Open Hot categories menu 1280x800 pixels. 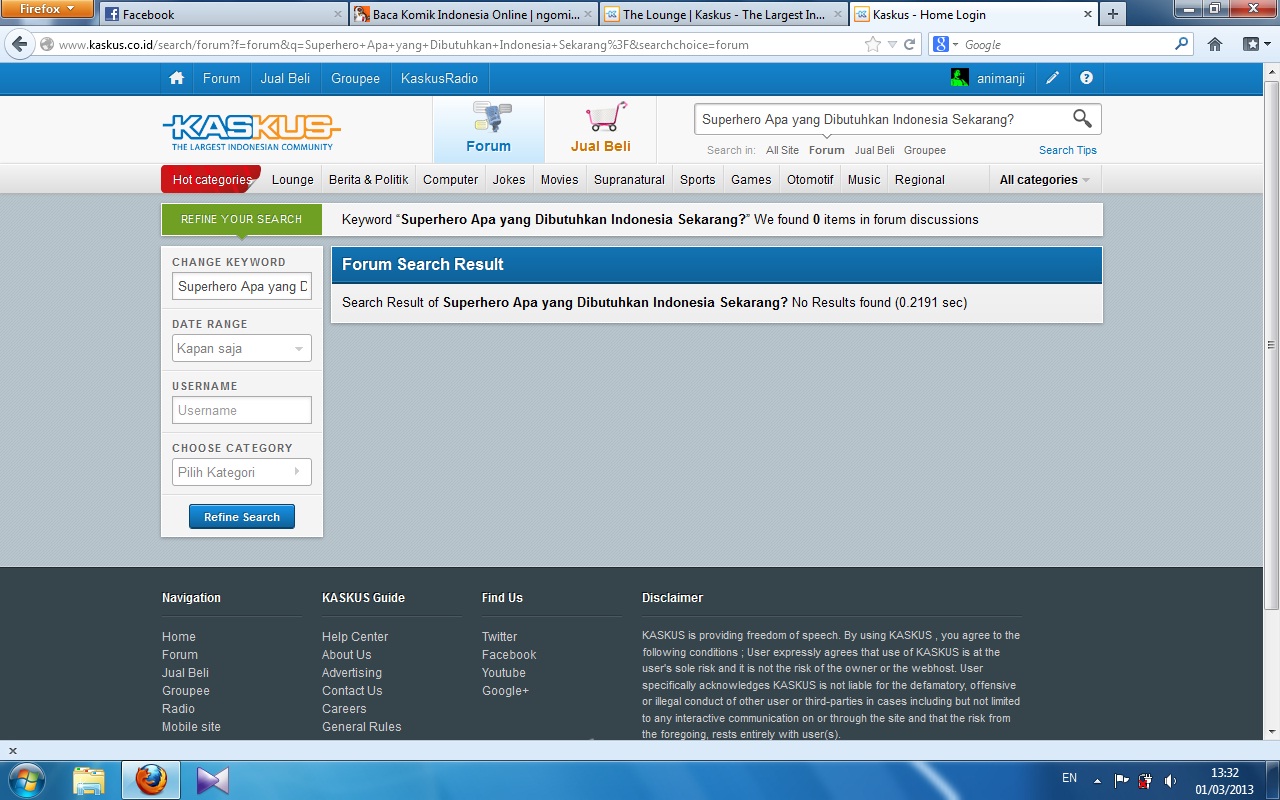pos(211,180)
